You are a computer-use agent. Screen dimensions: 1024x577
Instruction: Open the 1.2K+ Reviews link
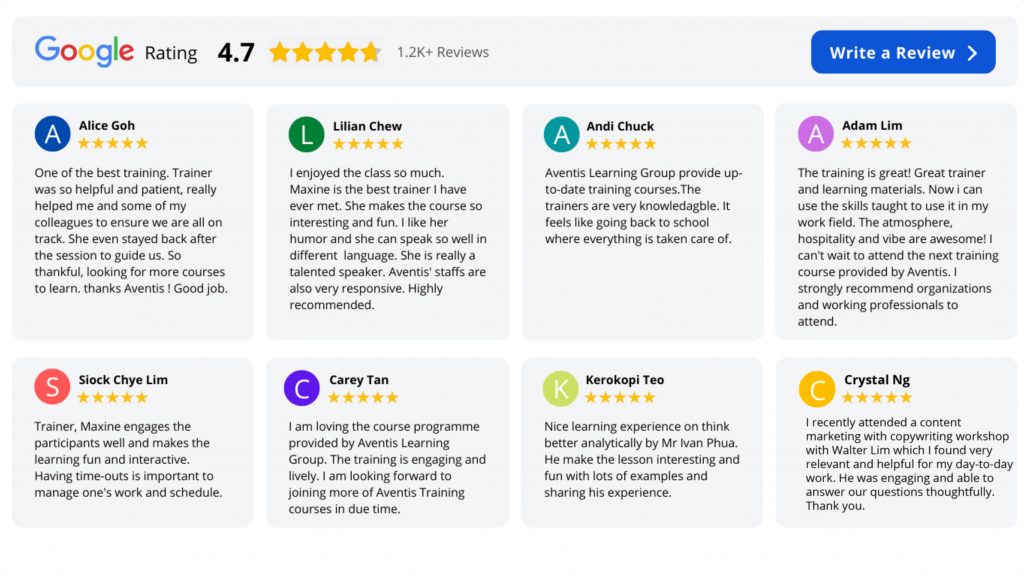(443, 52)
